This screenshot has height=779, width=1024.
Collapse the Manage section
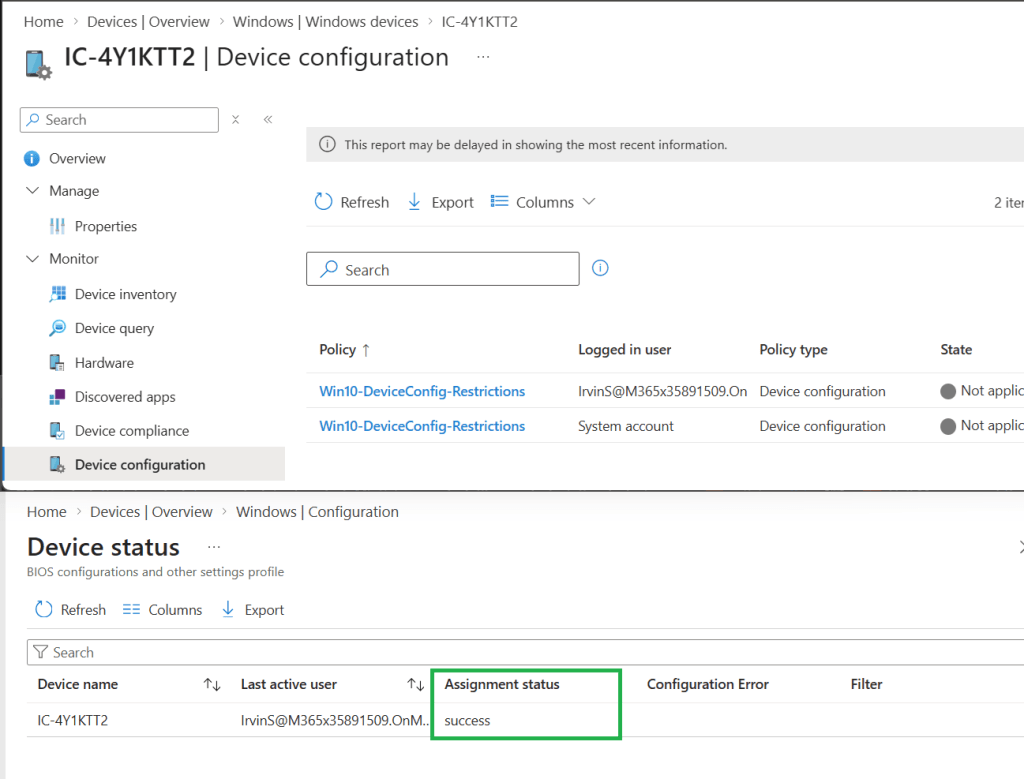coord(32,191)
